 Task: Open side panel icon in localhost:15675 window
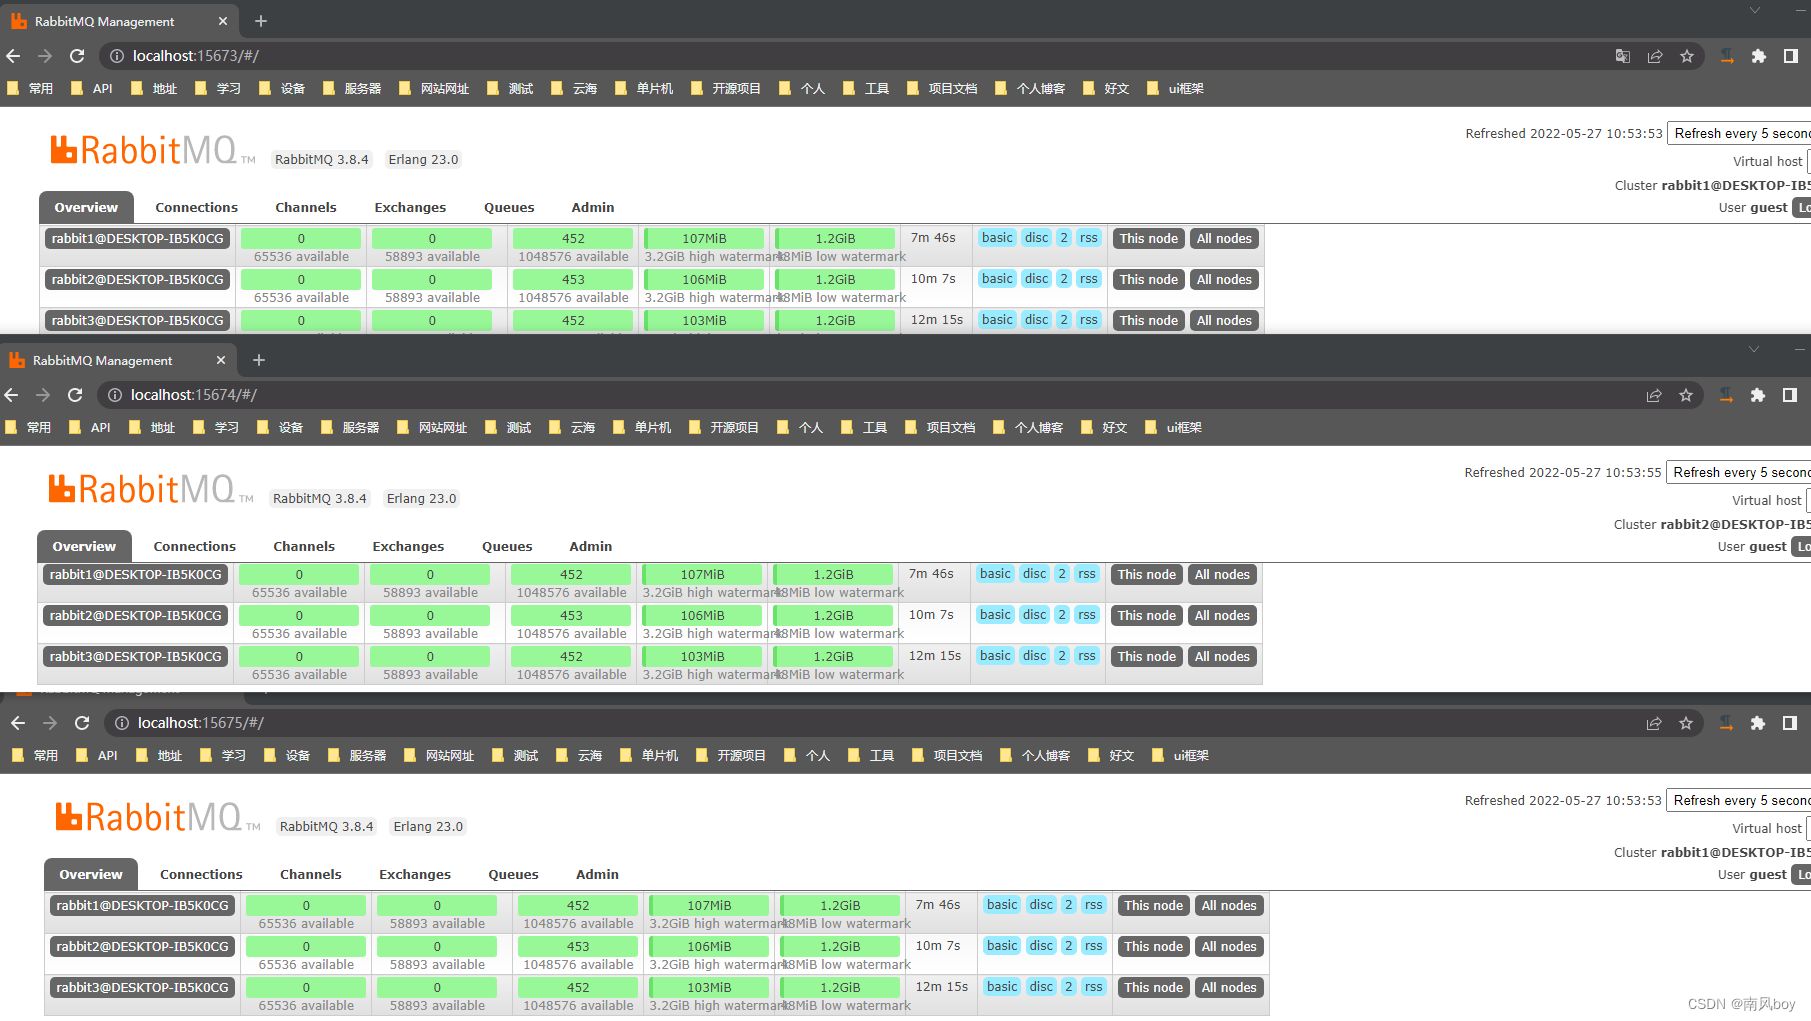1790,723
